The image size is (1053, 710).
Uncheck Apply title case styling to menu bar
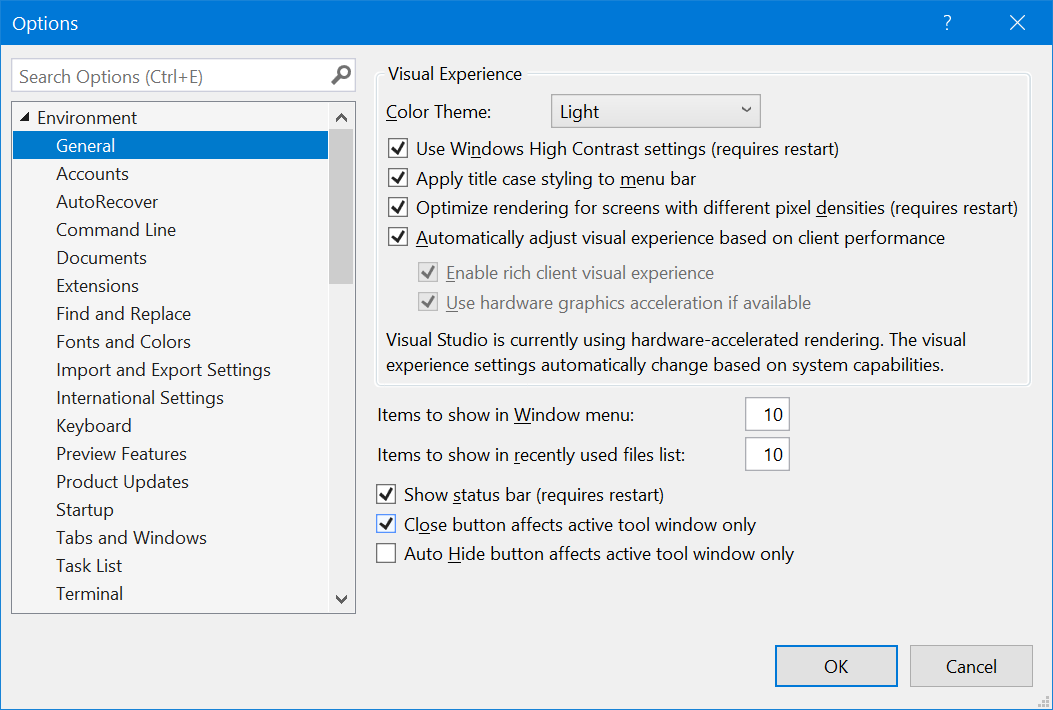coord(398,179)
